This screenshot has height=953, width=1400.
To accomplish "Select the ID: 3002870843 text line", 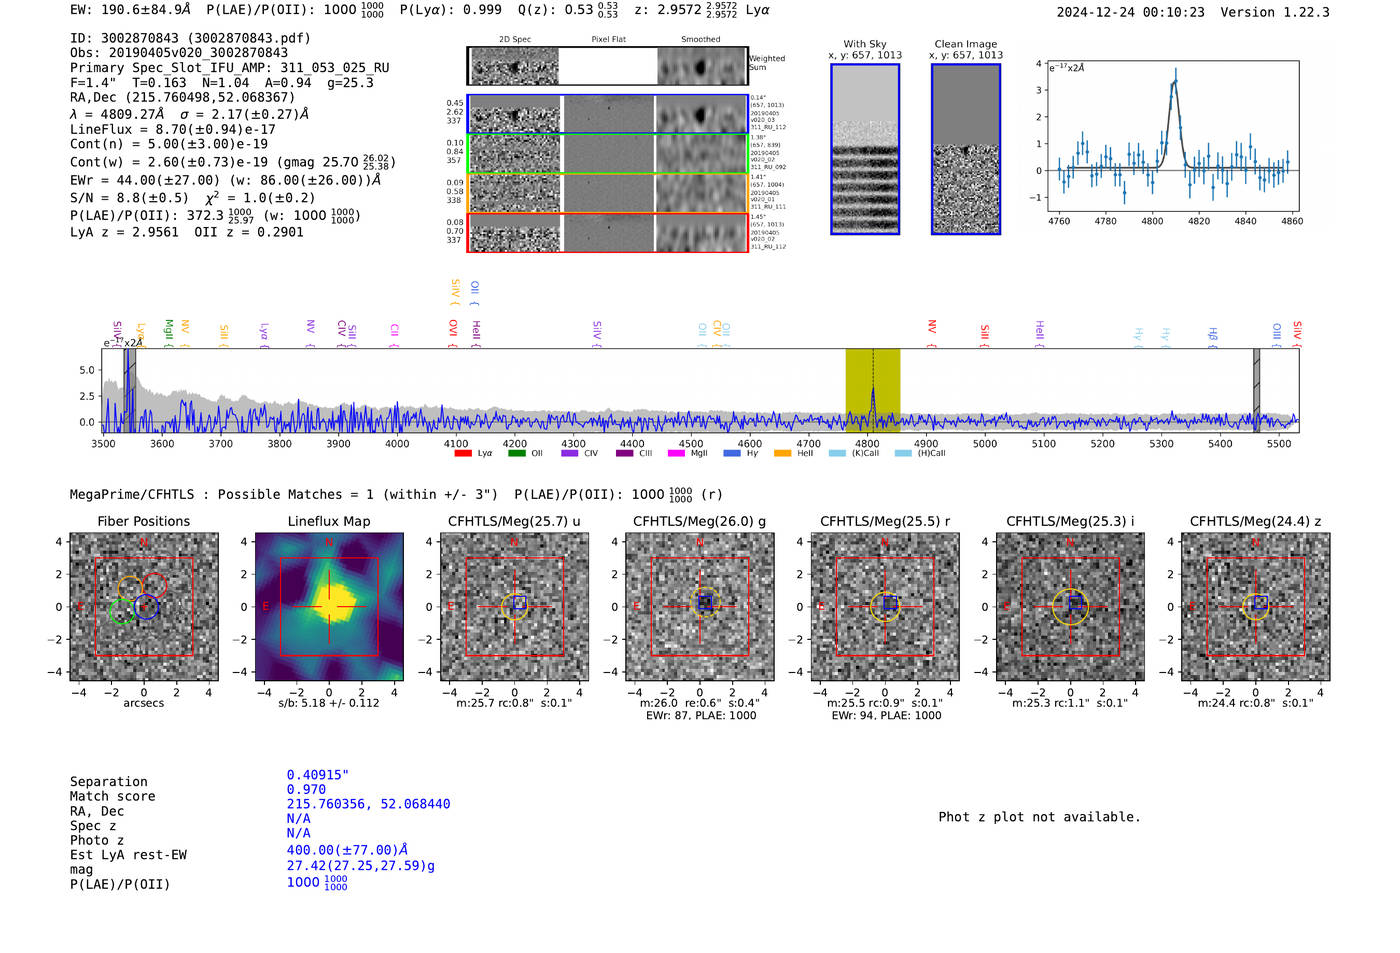I will [190, 38].
